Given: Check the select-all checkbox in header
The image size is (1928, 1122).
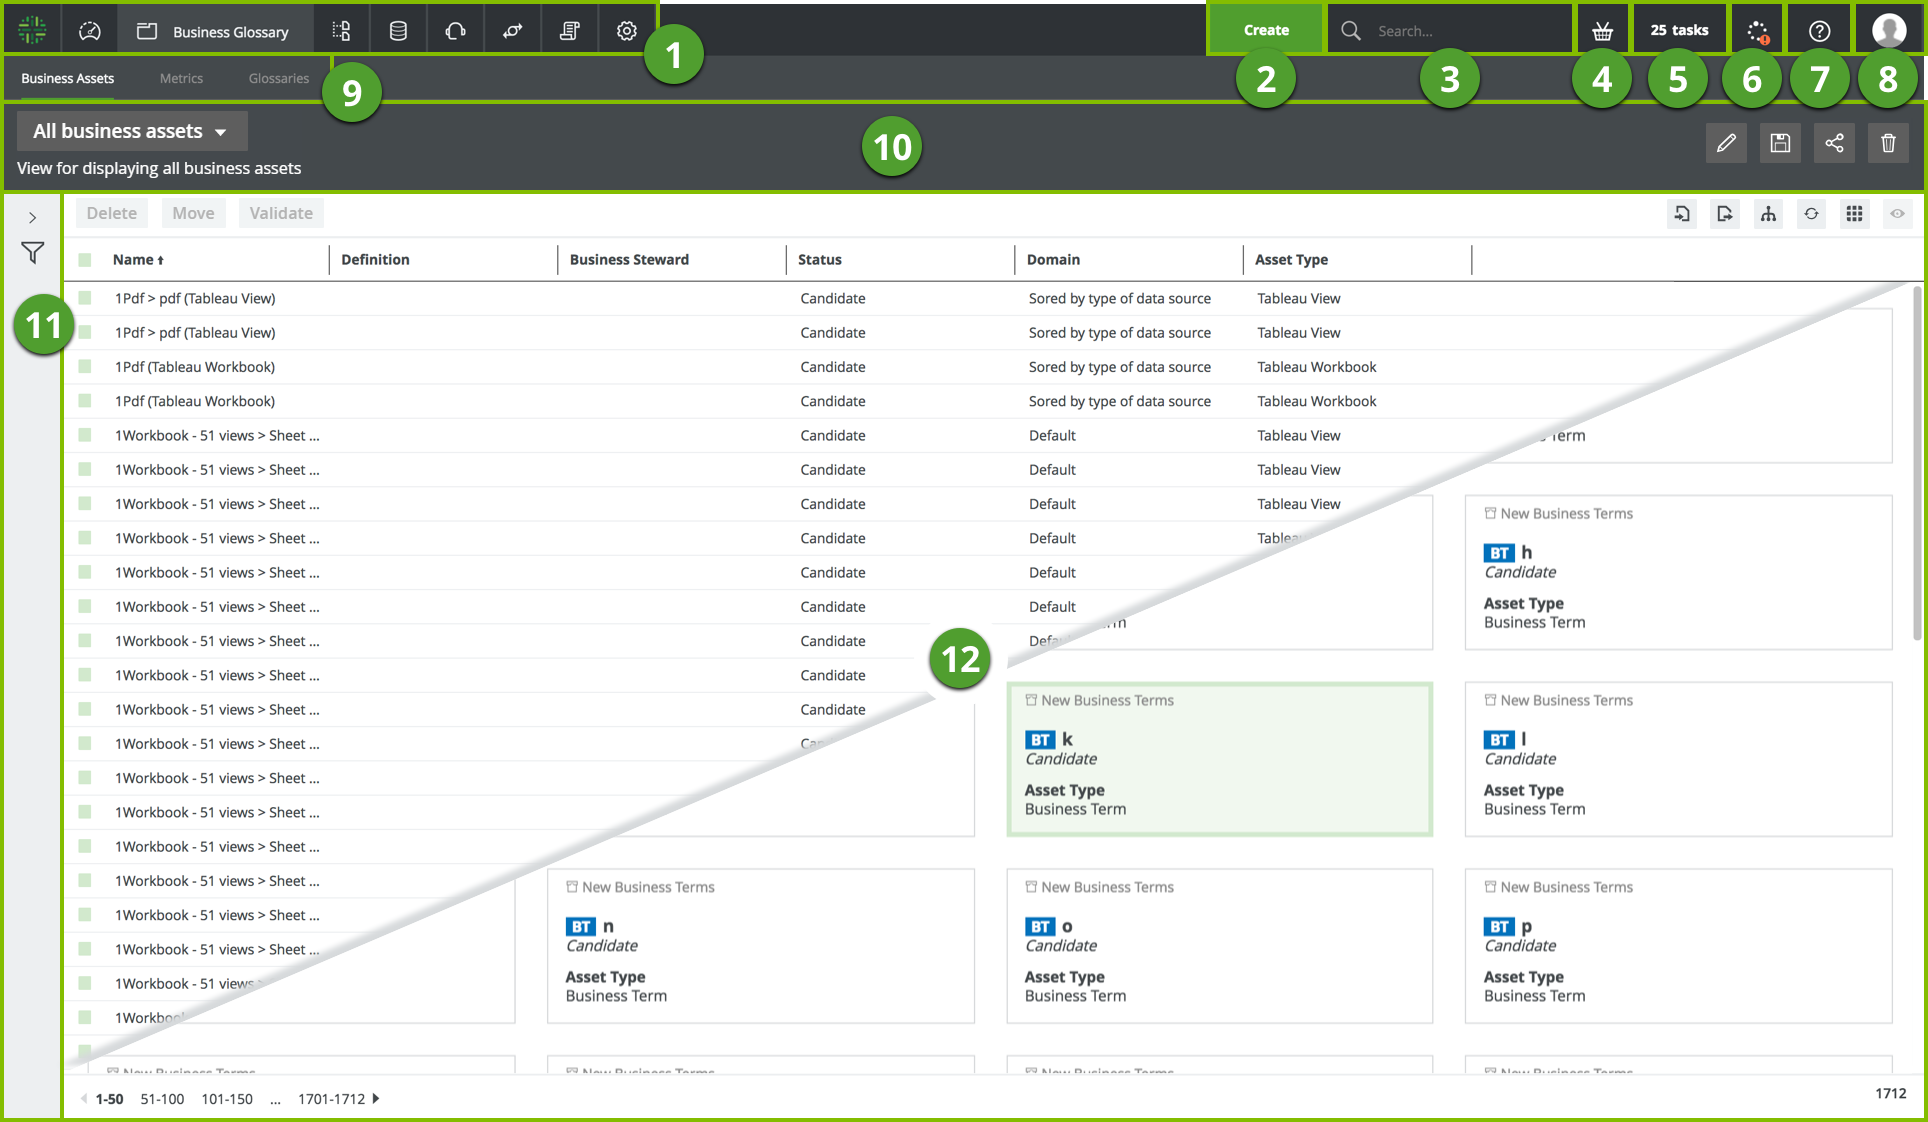Looking at the screenshot, I should pyautogui.click(x=85, y=260).
